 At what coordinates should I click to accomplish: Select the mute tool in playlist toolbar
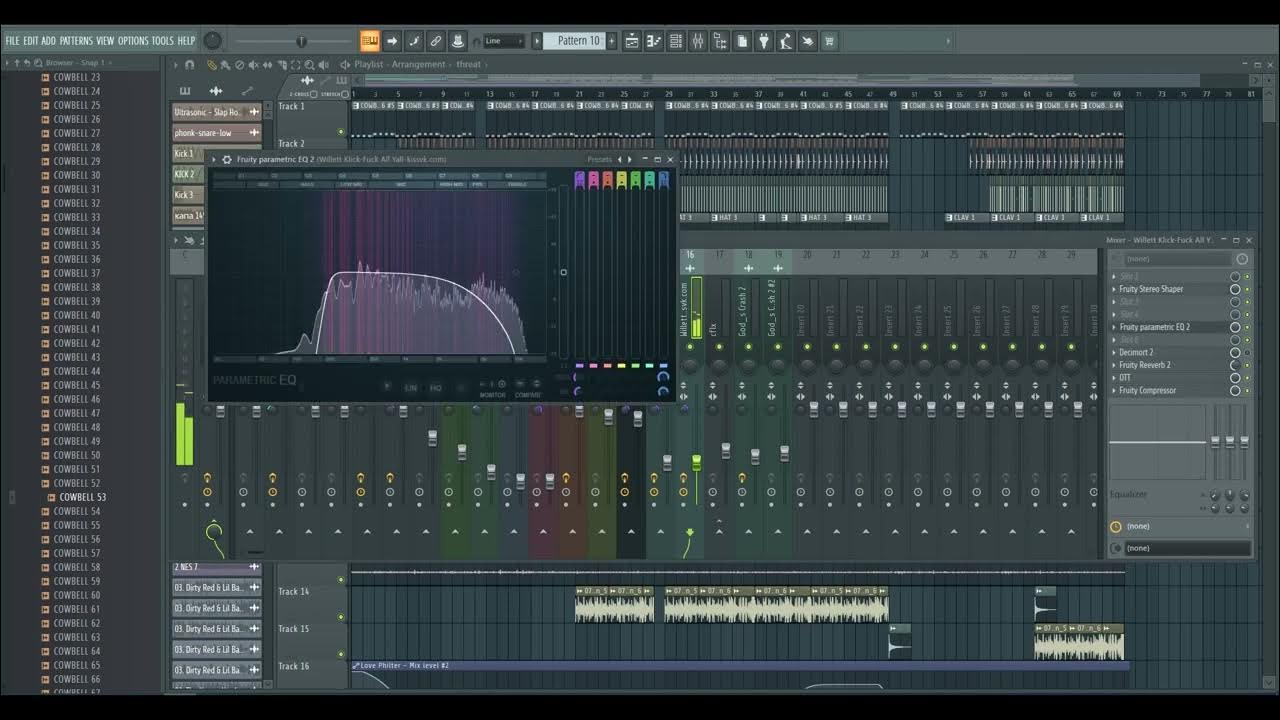tap(253, 65)
